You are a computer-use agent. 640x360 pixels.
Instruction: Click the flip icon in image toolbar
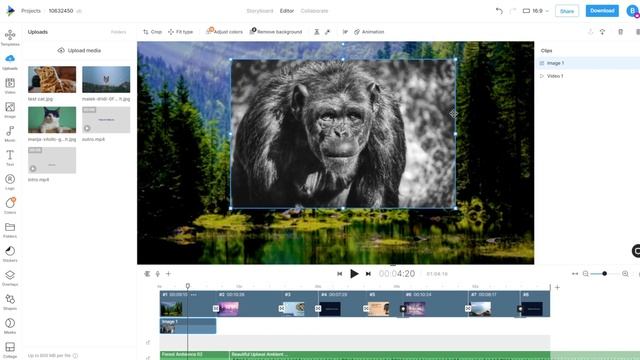click(316, 32)
